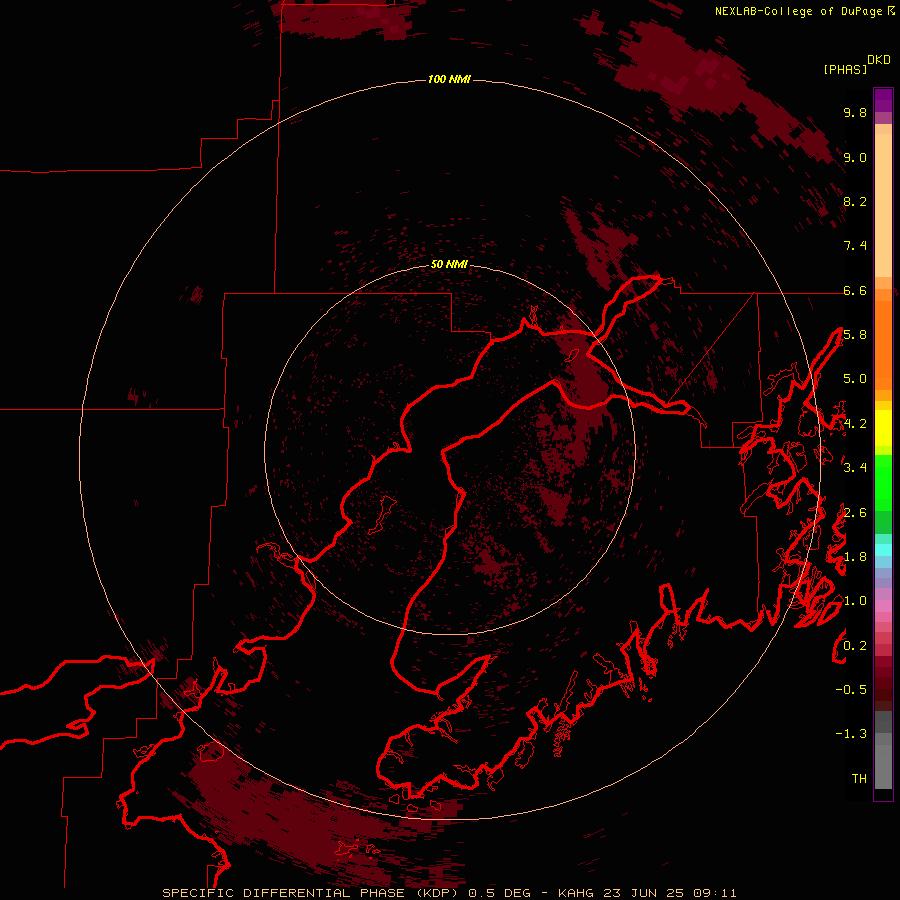
Task: Select the 5.8 legend value
Action: click(855, 335)
